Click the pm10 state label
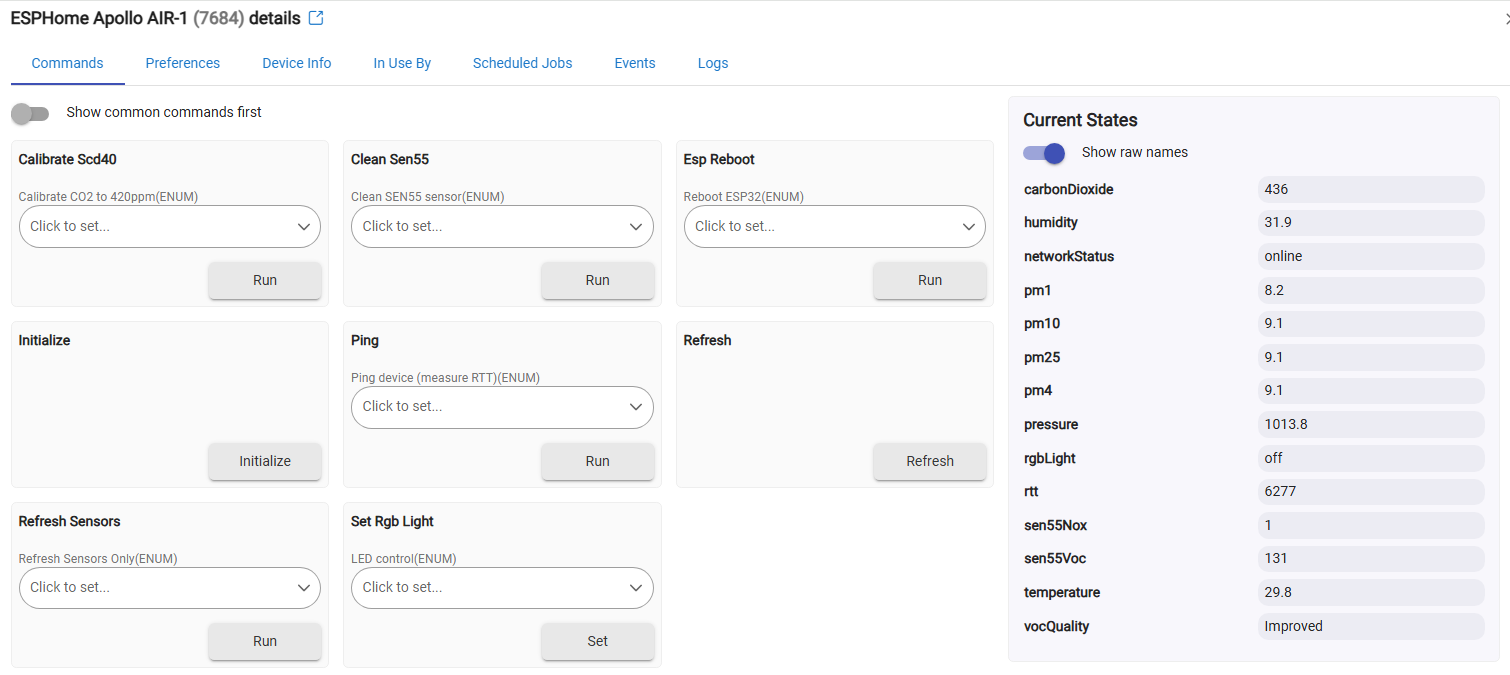Image resolution: width=1510 pixels, height=675 pixels. coord(1042,324)
